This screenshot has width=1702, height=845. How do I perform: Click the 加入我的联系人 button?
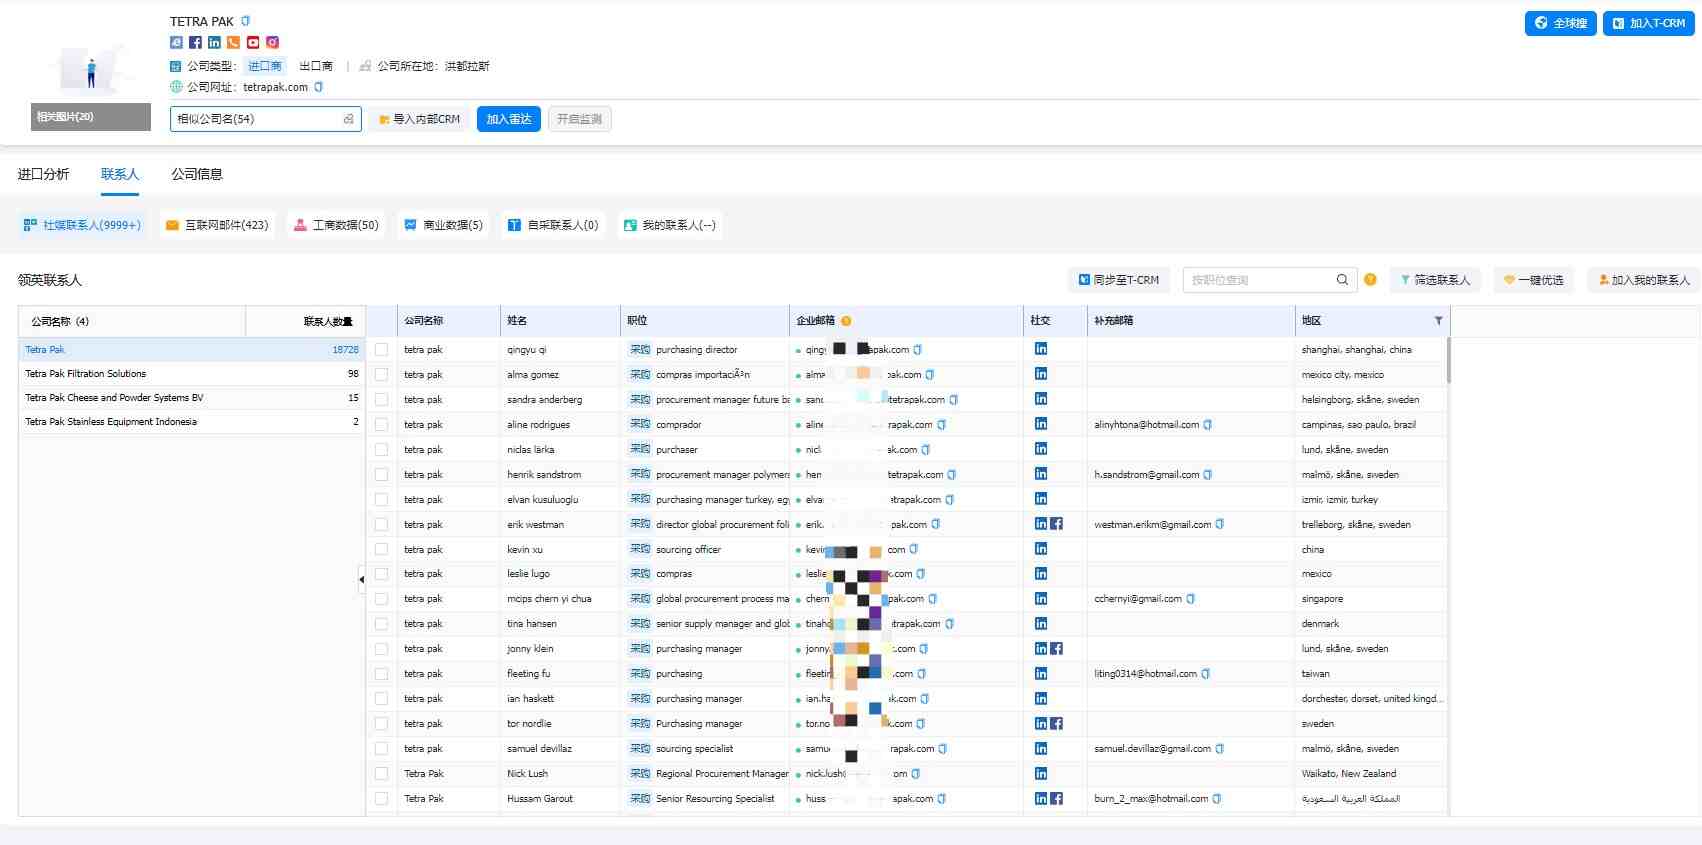click(x=1643, y=280)
